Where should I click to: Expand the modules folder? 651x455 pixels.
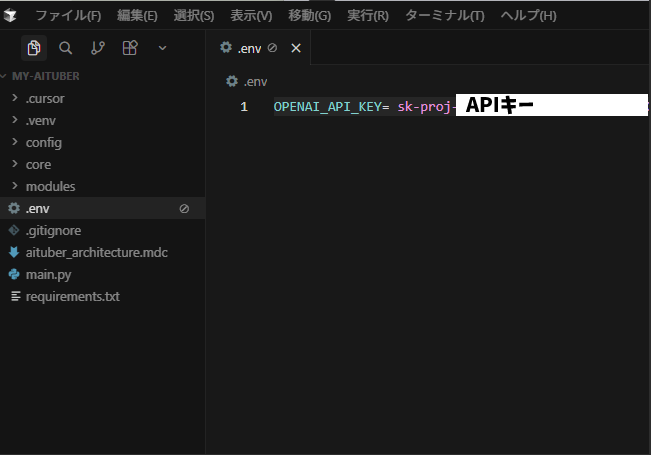coord(50,186)
